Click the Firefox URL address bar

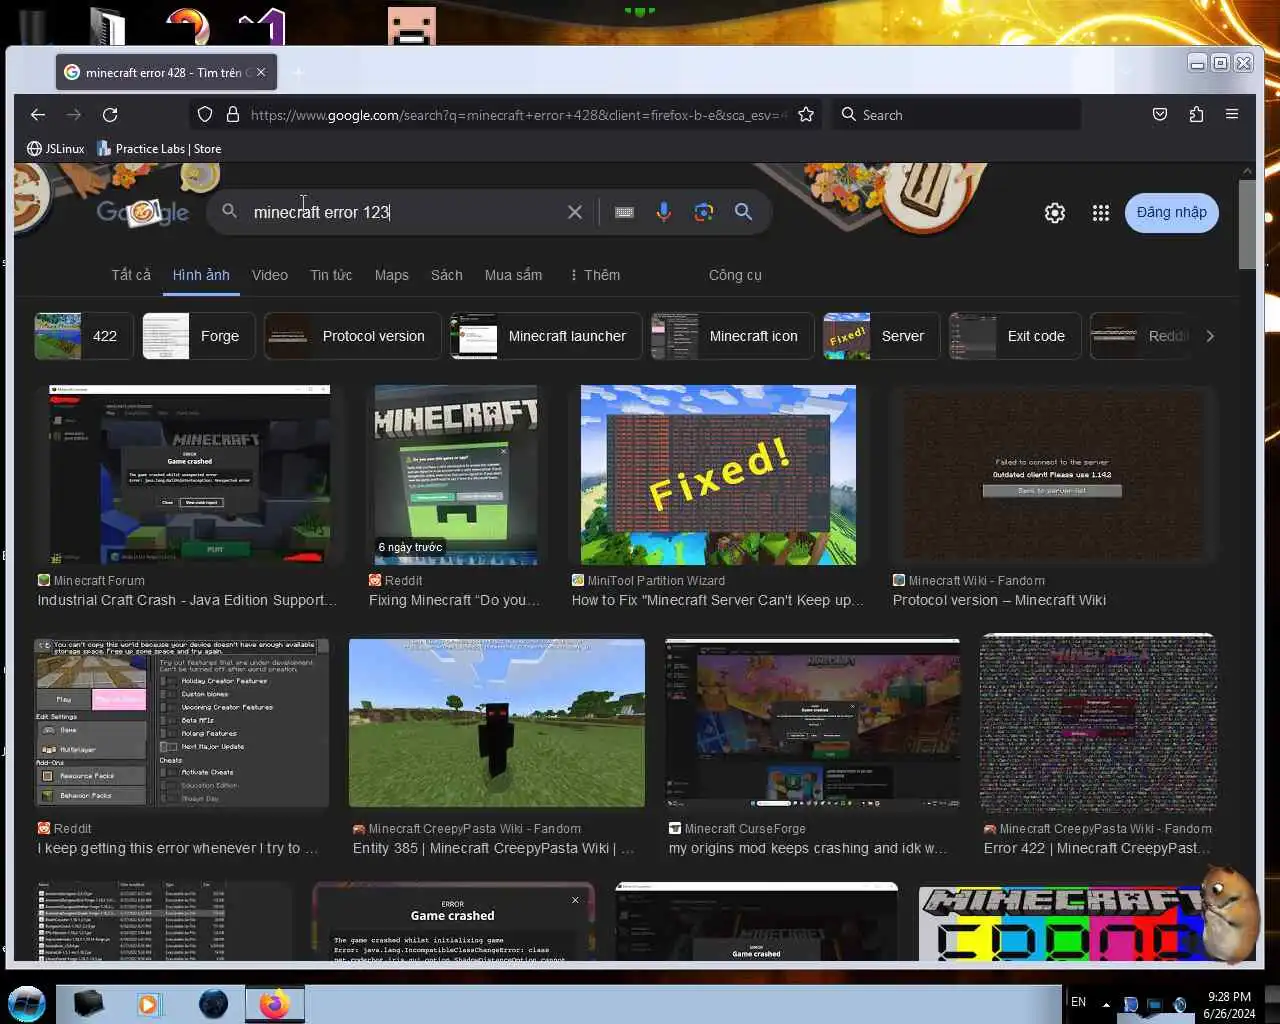pyautogui.click(x=518, y=115)
